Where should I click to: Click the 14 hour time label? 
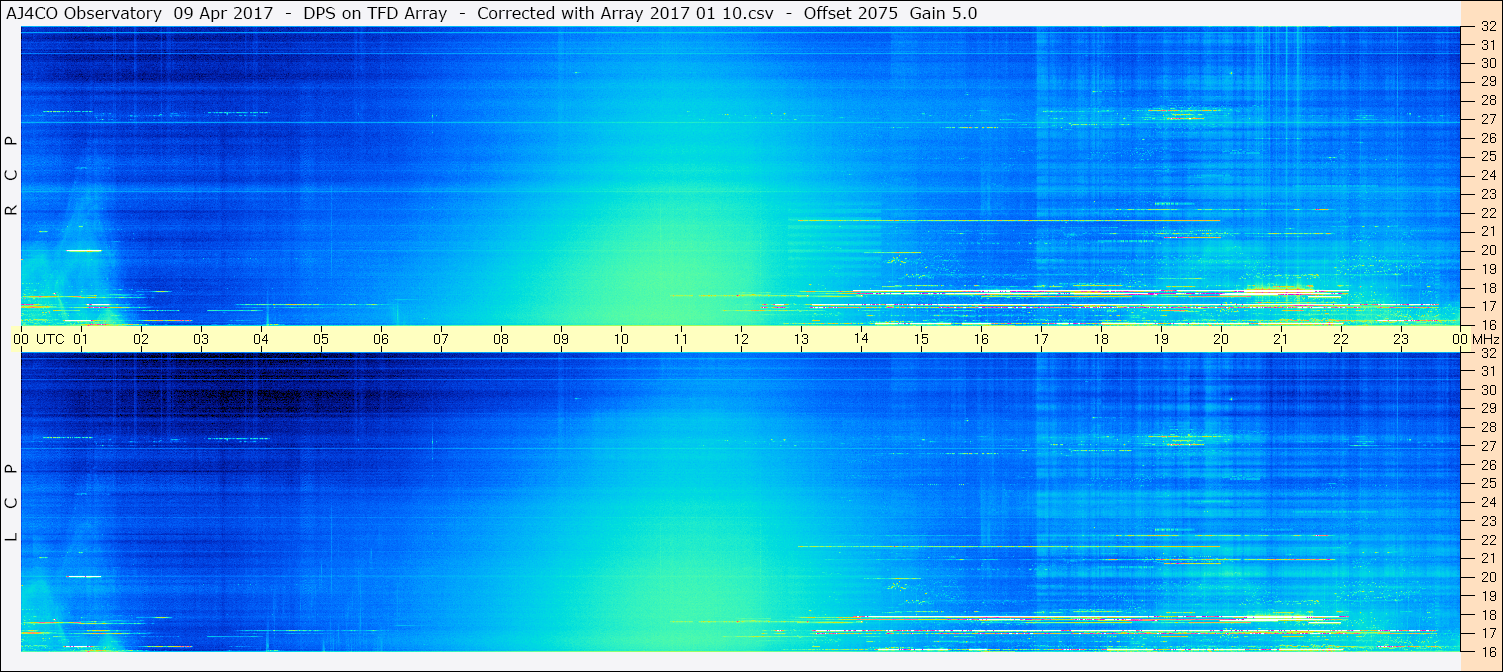point(861,338)
